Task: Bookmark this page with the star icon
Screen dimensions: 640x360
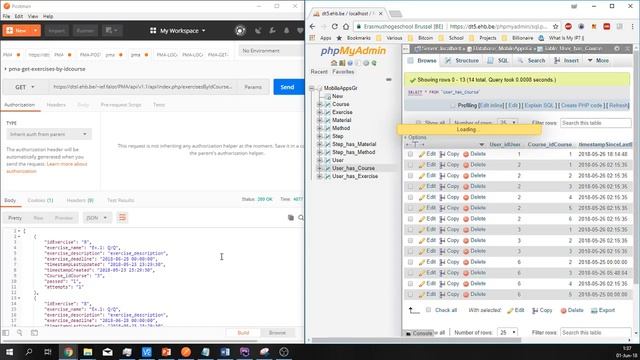Action: click(x=556, y=27)
